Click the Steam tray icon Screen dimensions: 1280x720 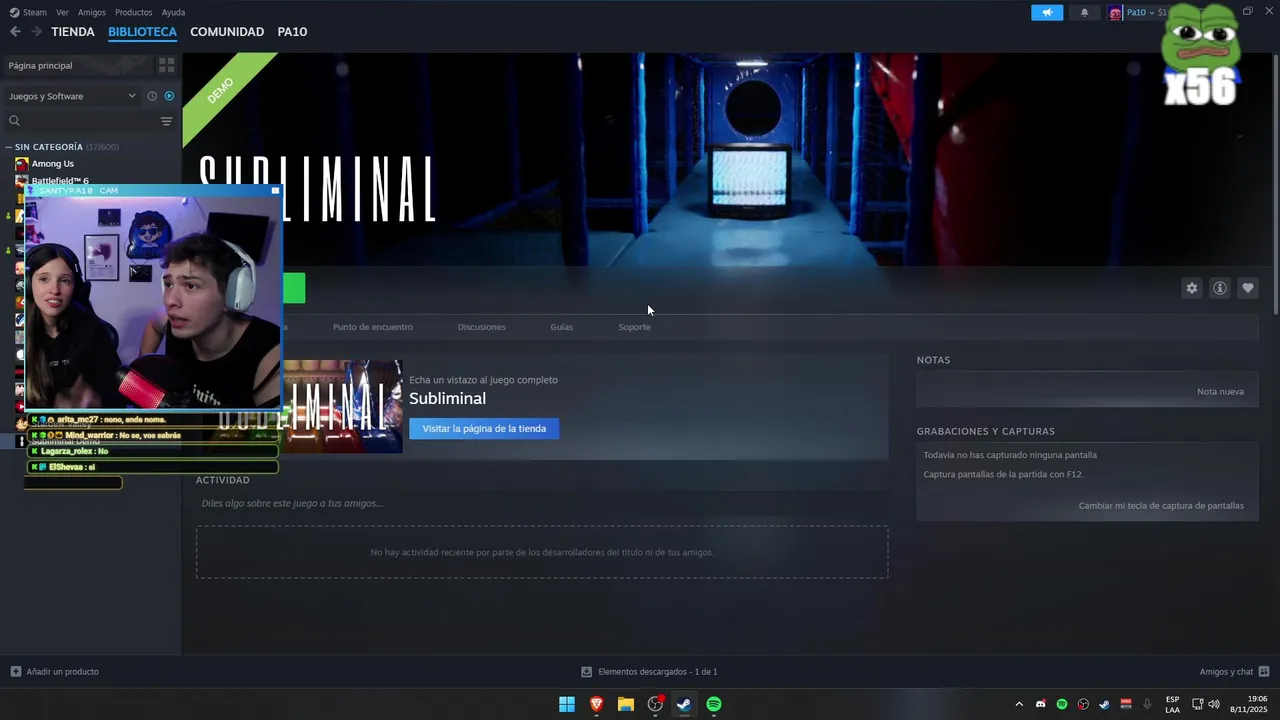point(1104,704)
